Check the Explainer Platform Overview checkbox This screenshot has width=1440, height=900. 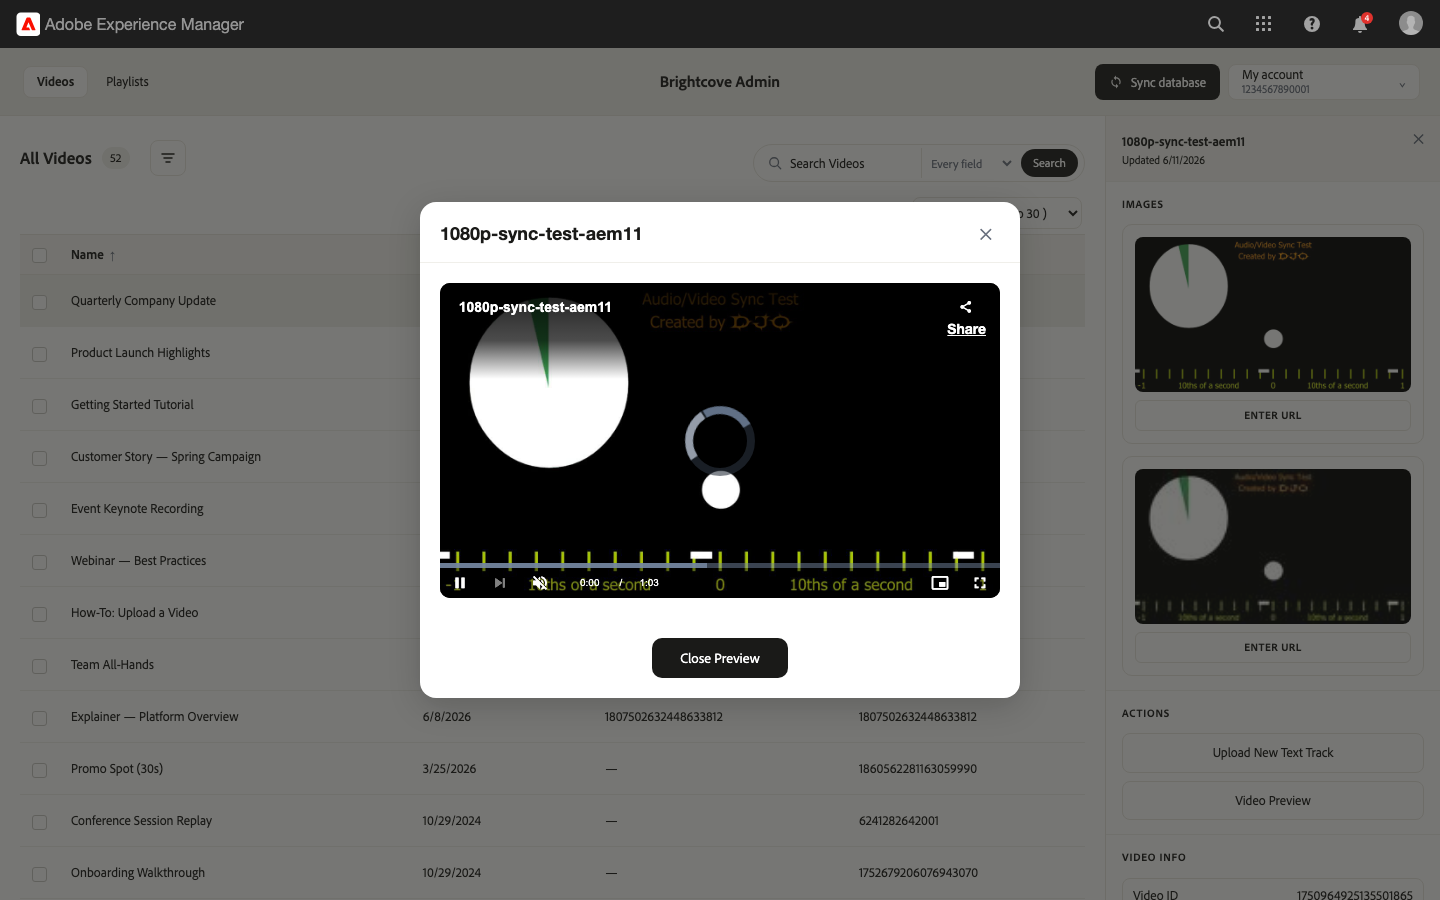40,717
